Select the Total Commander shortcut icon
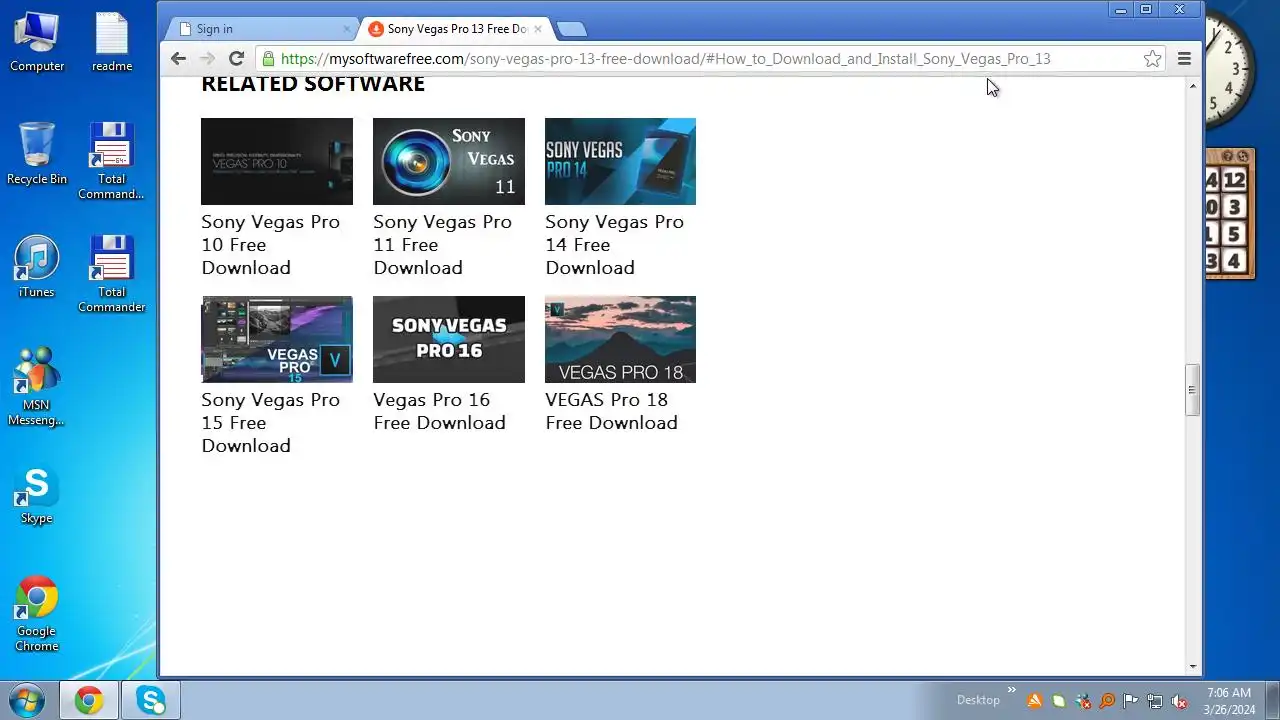Image resolution: width=1280 pixels, height=720 pixels. pyautogui.click(x=111, y=275)
